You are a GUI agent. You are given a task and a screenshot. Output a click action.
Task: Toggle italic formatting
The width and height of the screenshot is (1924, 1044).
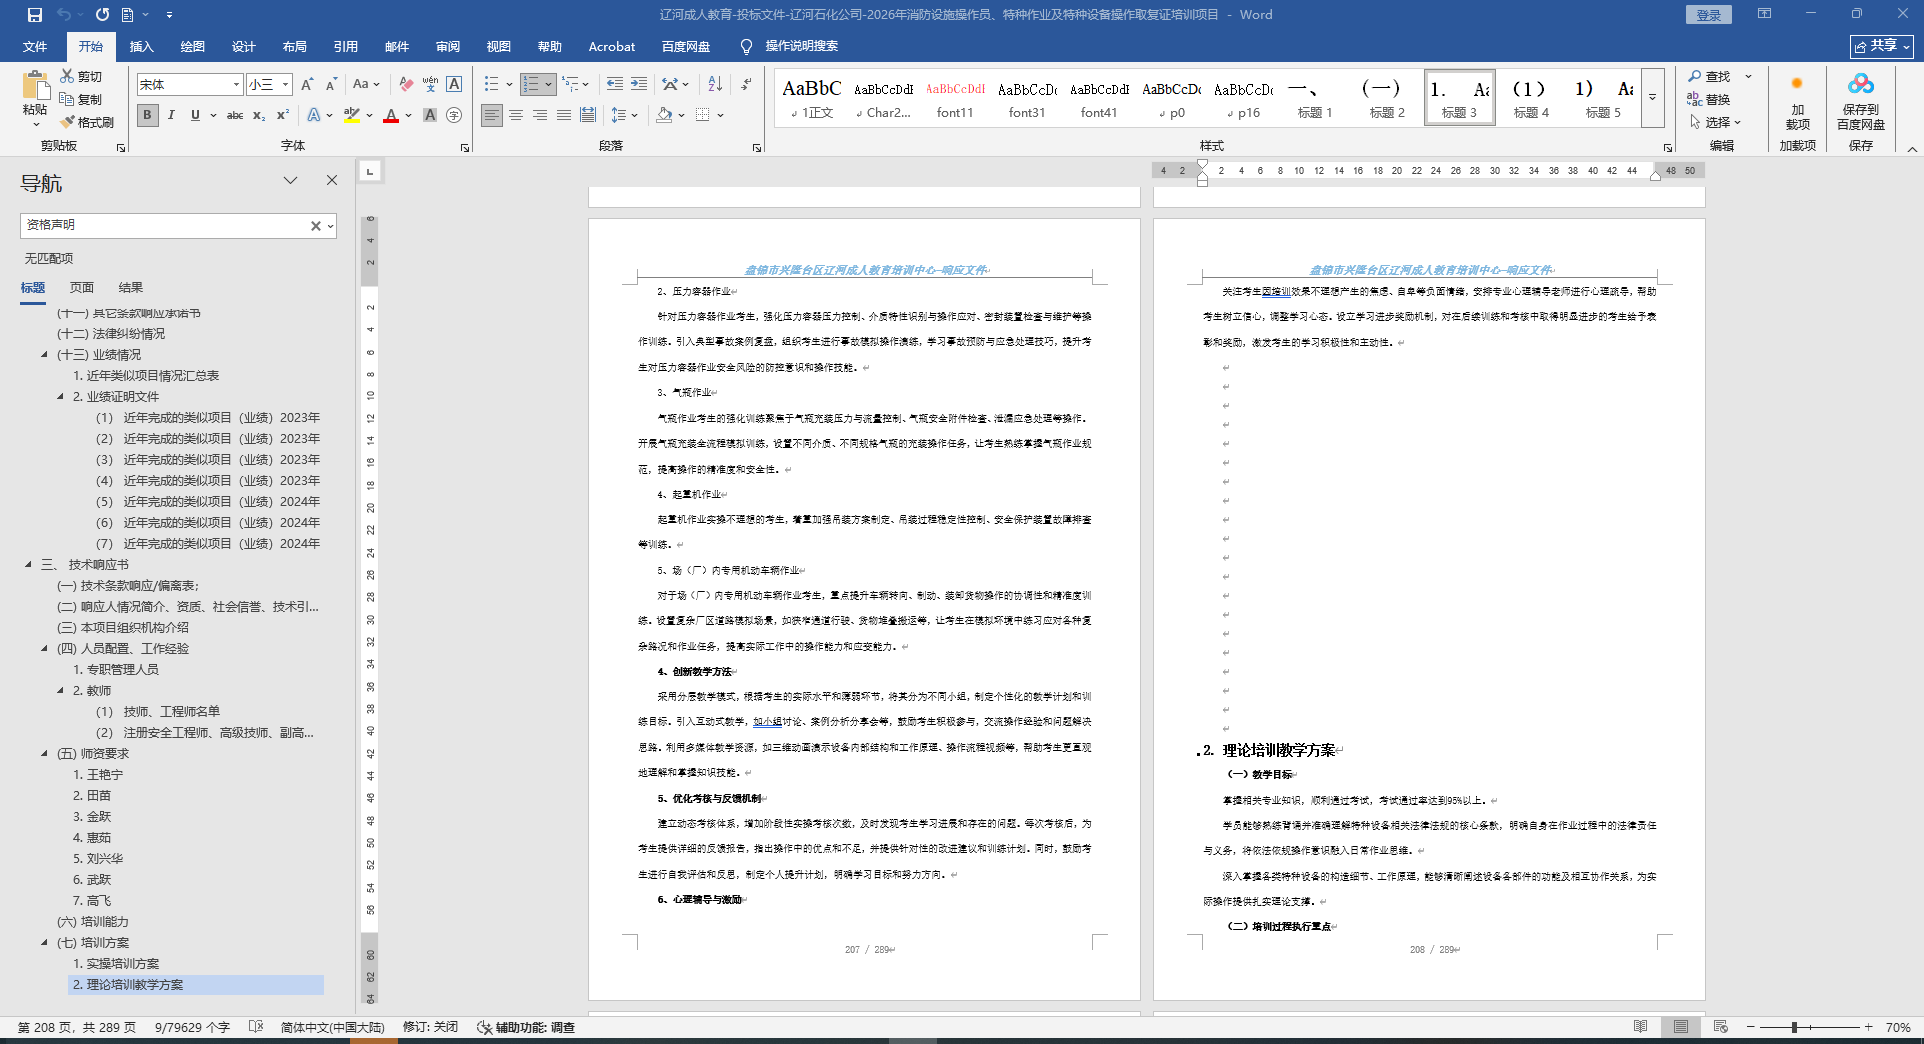[171, 116]
